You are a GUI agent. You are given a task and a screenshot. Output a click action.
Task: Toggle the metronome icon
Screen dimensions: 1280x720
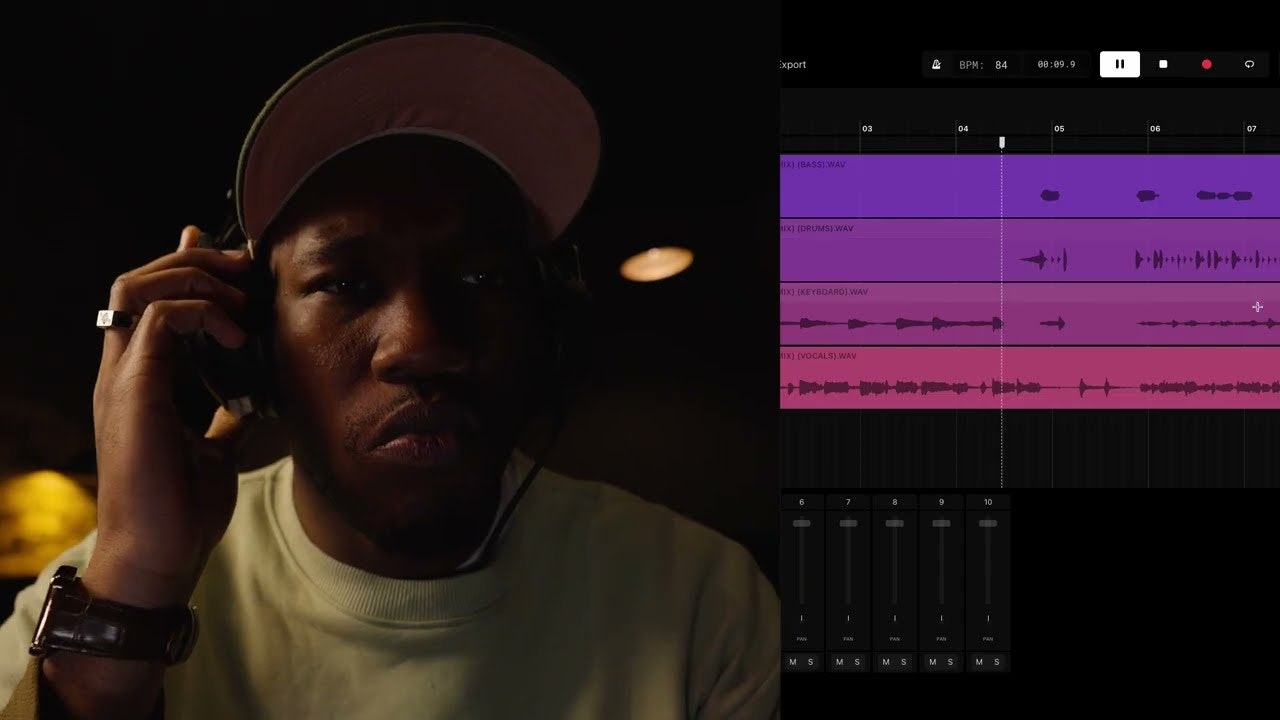[x=936, y=64]
